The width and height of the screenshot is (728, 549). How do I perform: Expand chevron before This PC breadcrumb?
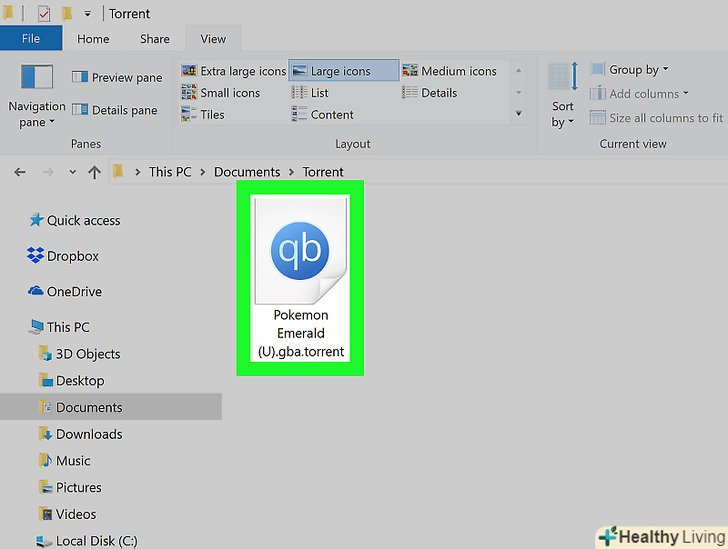pos(137,172)
